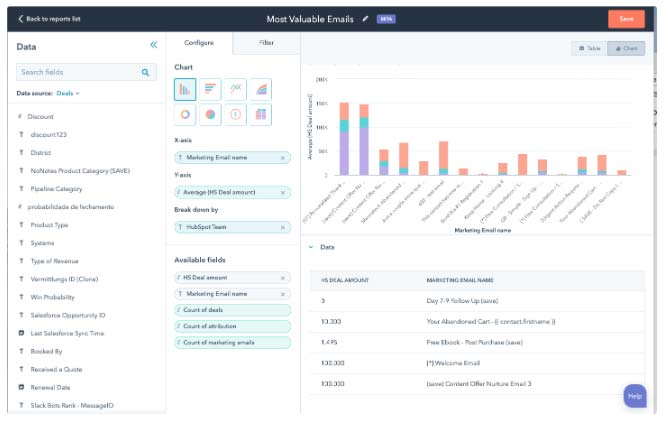Select the line chart type

point(235,89)
